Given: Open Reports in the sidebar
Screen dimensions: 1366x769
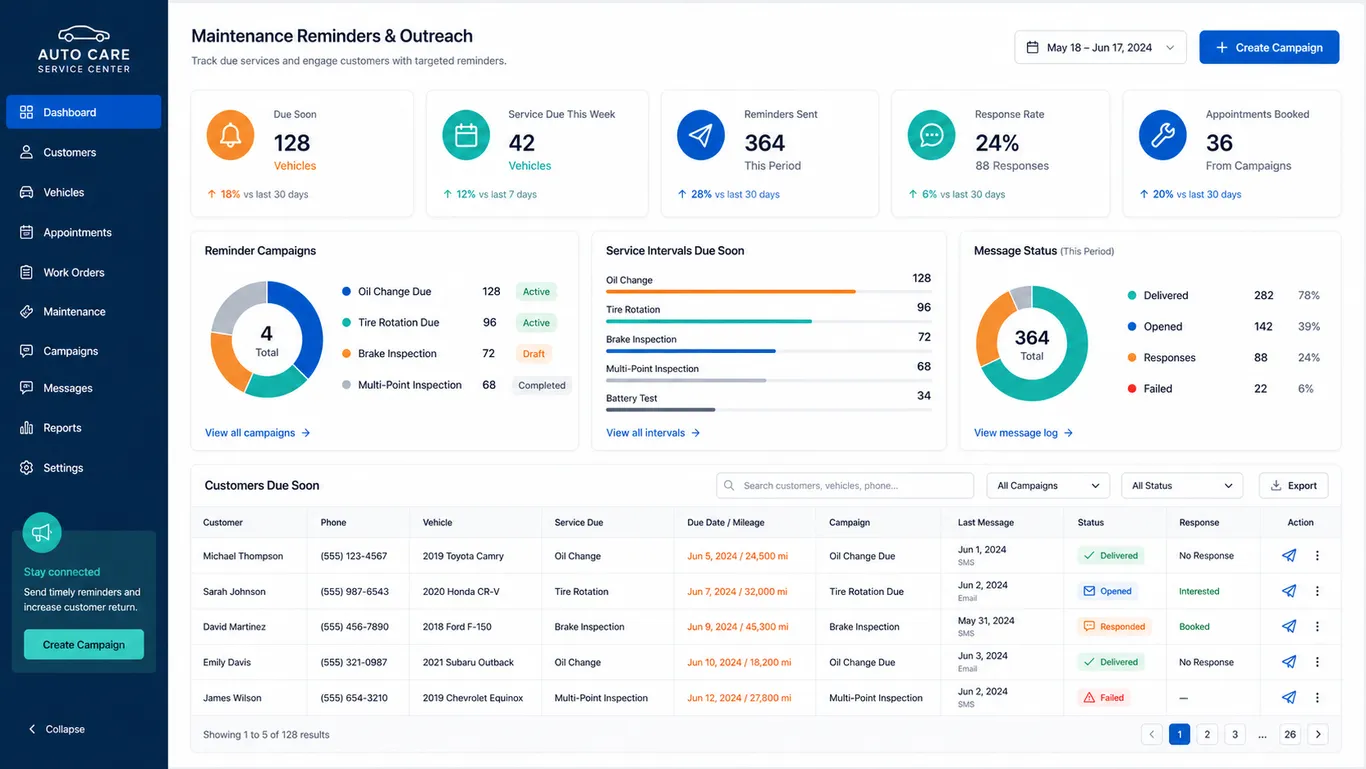Looking at the screenshot, I should point(84,428).
